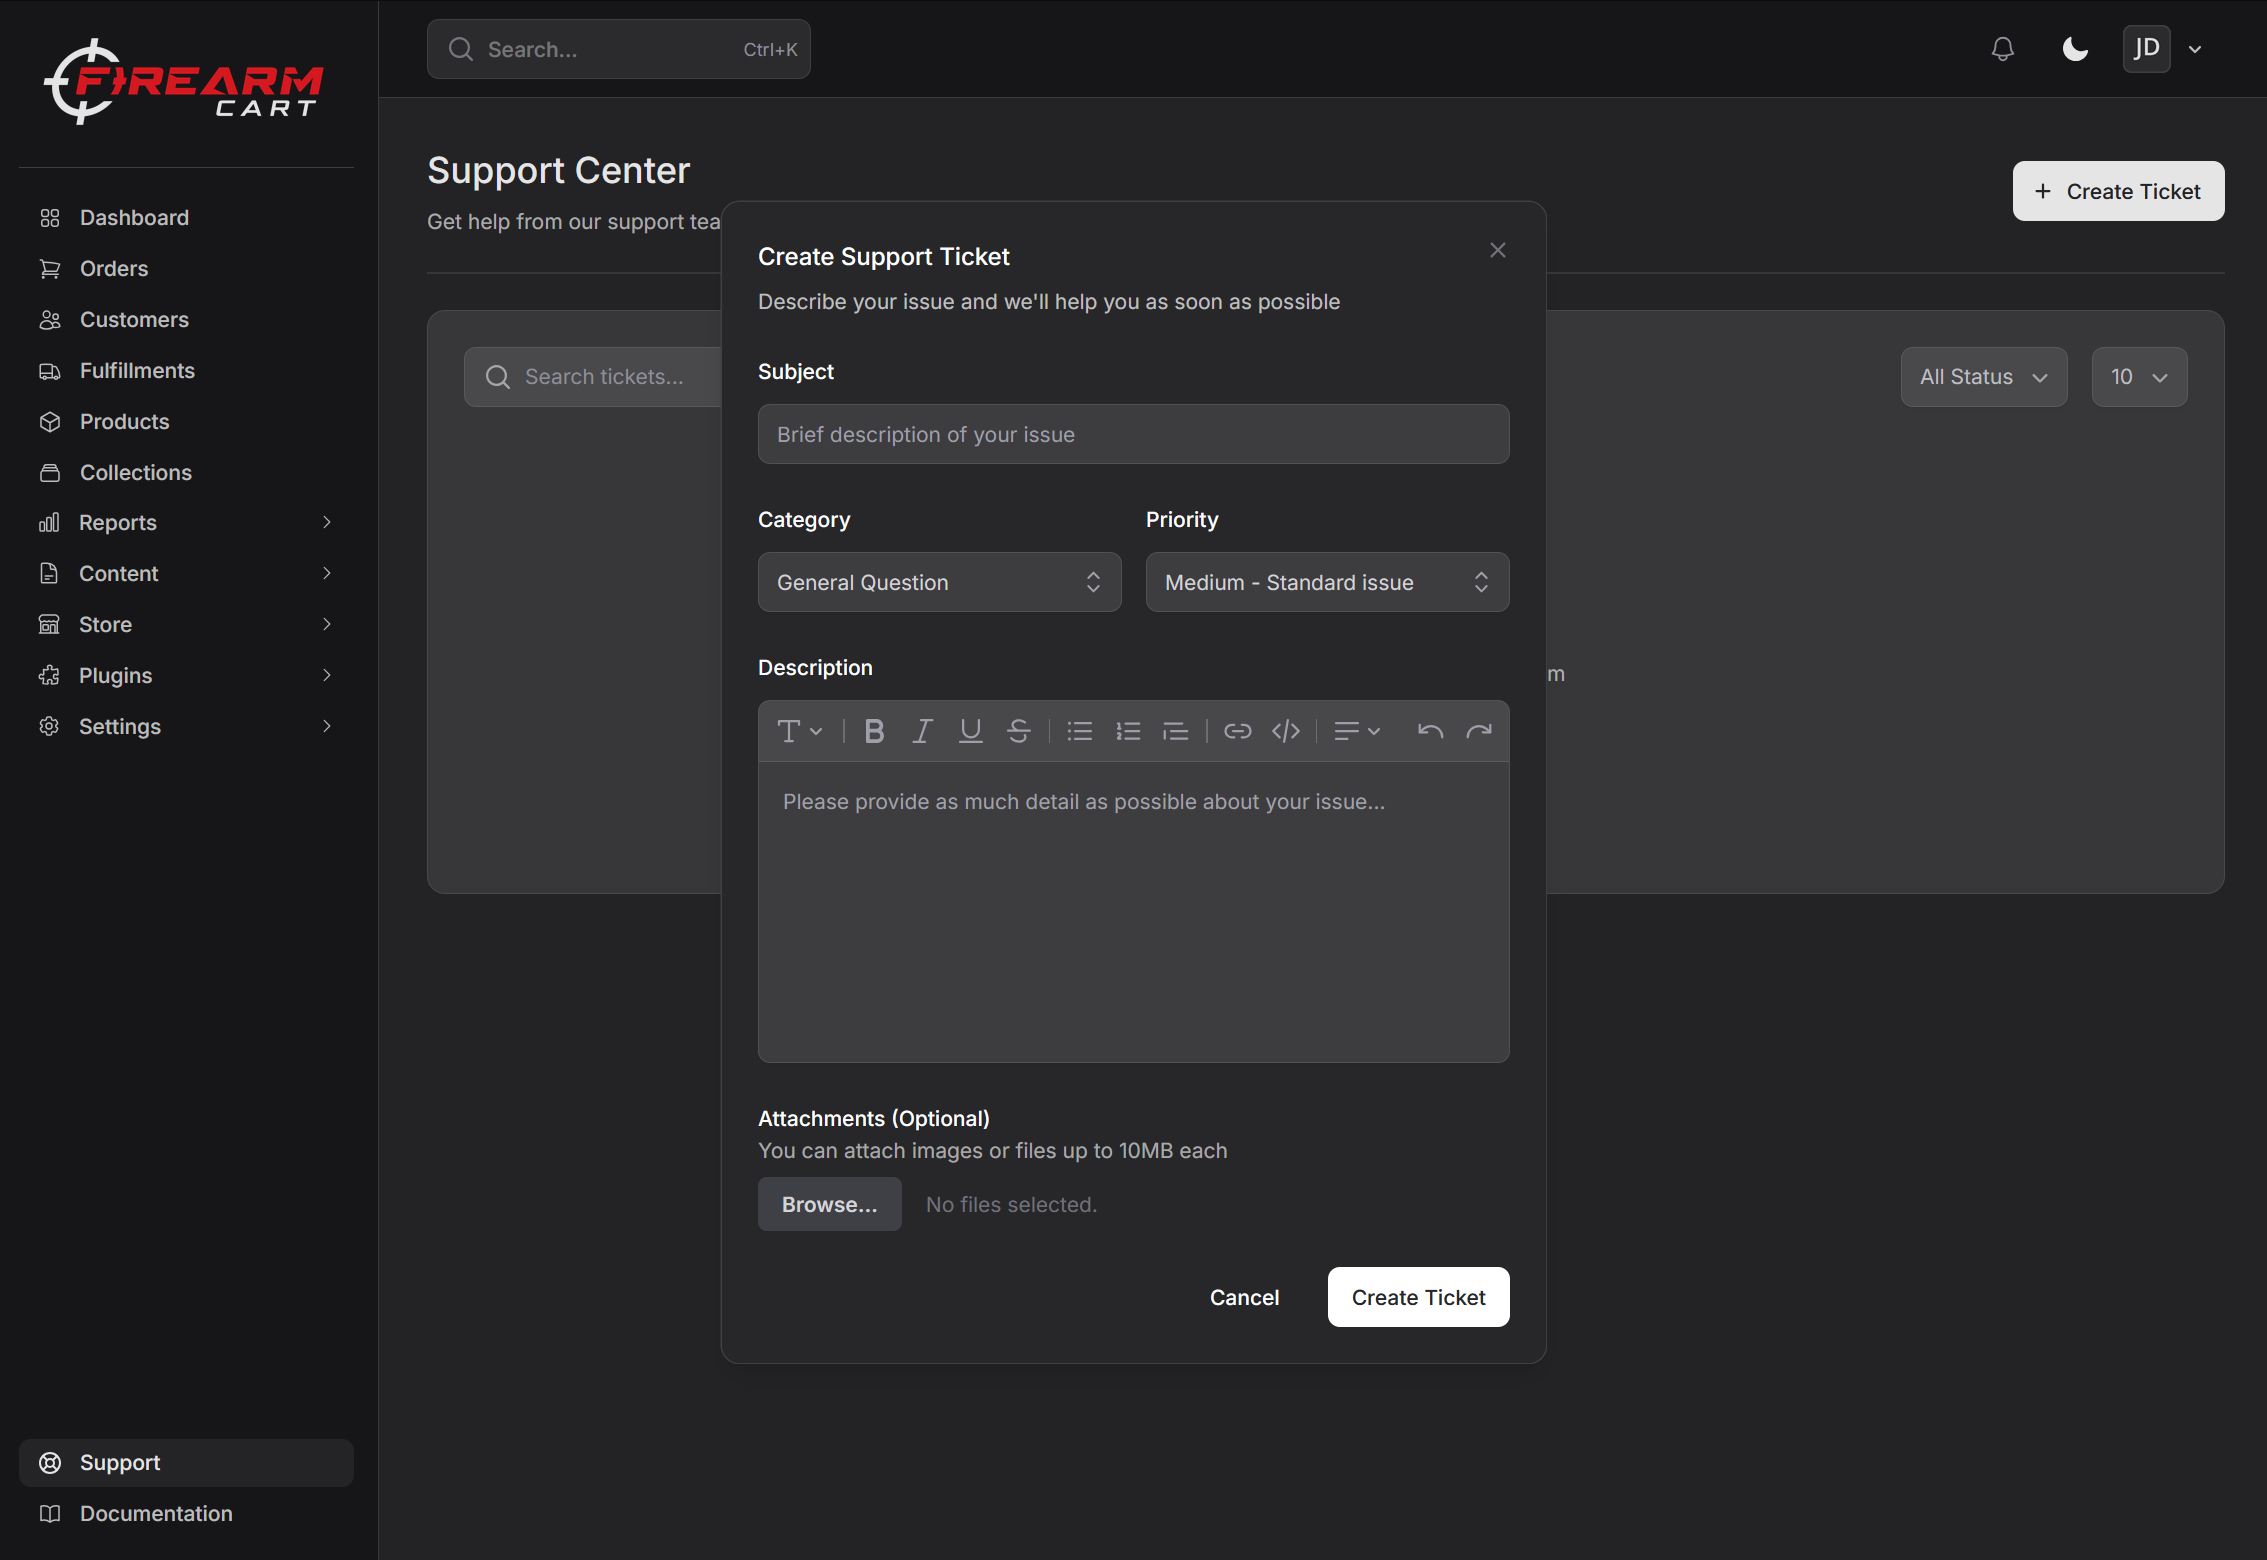Open the Category General Question dropdown
Viewport: 2267px width, 1560px height.
click(x=939, y=582)
